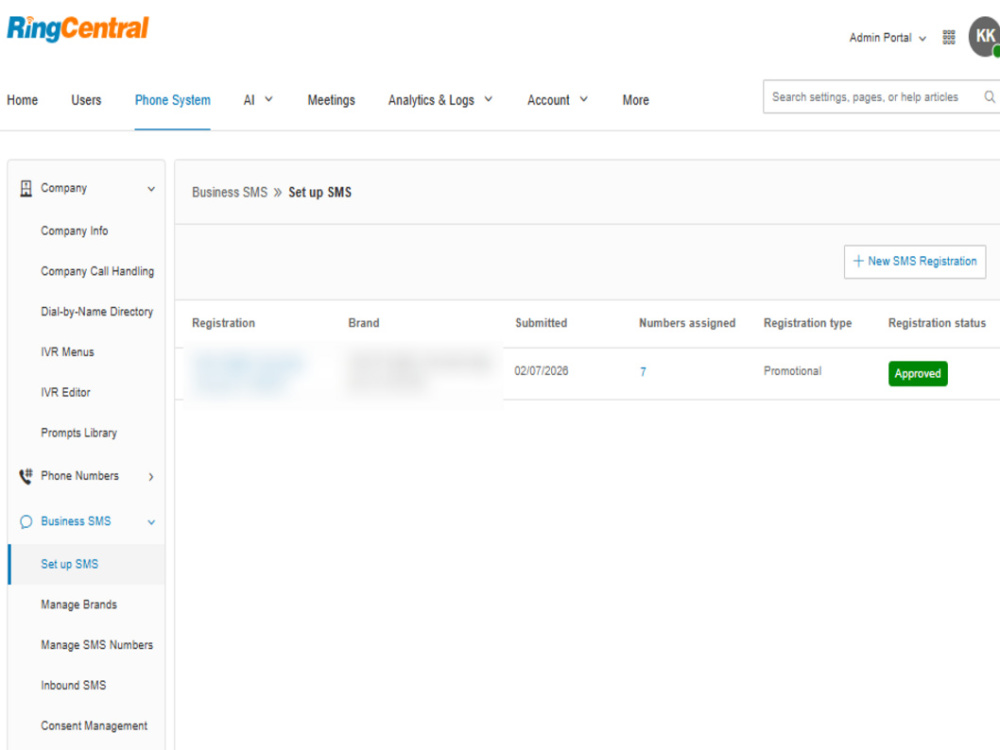Click New SMS Registration button
This screenshot has width=1000, height=750.
(915, 261)
